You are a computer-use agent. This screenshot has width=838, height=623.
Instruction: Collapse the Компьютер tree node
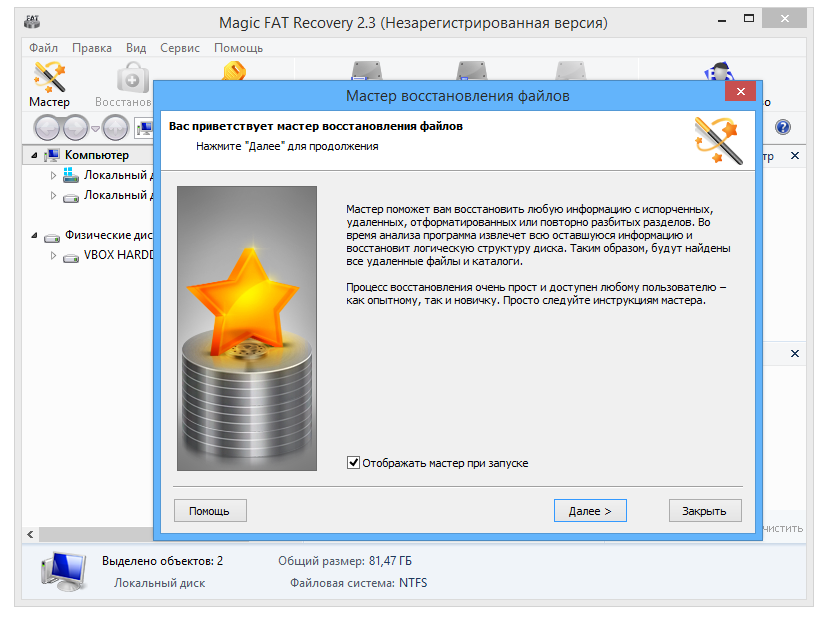tap(34, 155)
